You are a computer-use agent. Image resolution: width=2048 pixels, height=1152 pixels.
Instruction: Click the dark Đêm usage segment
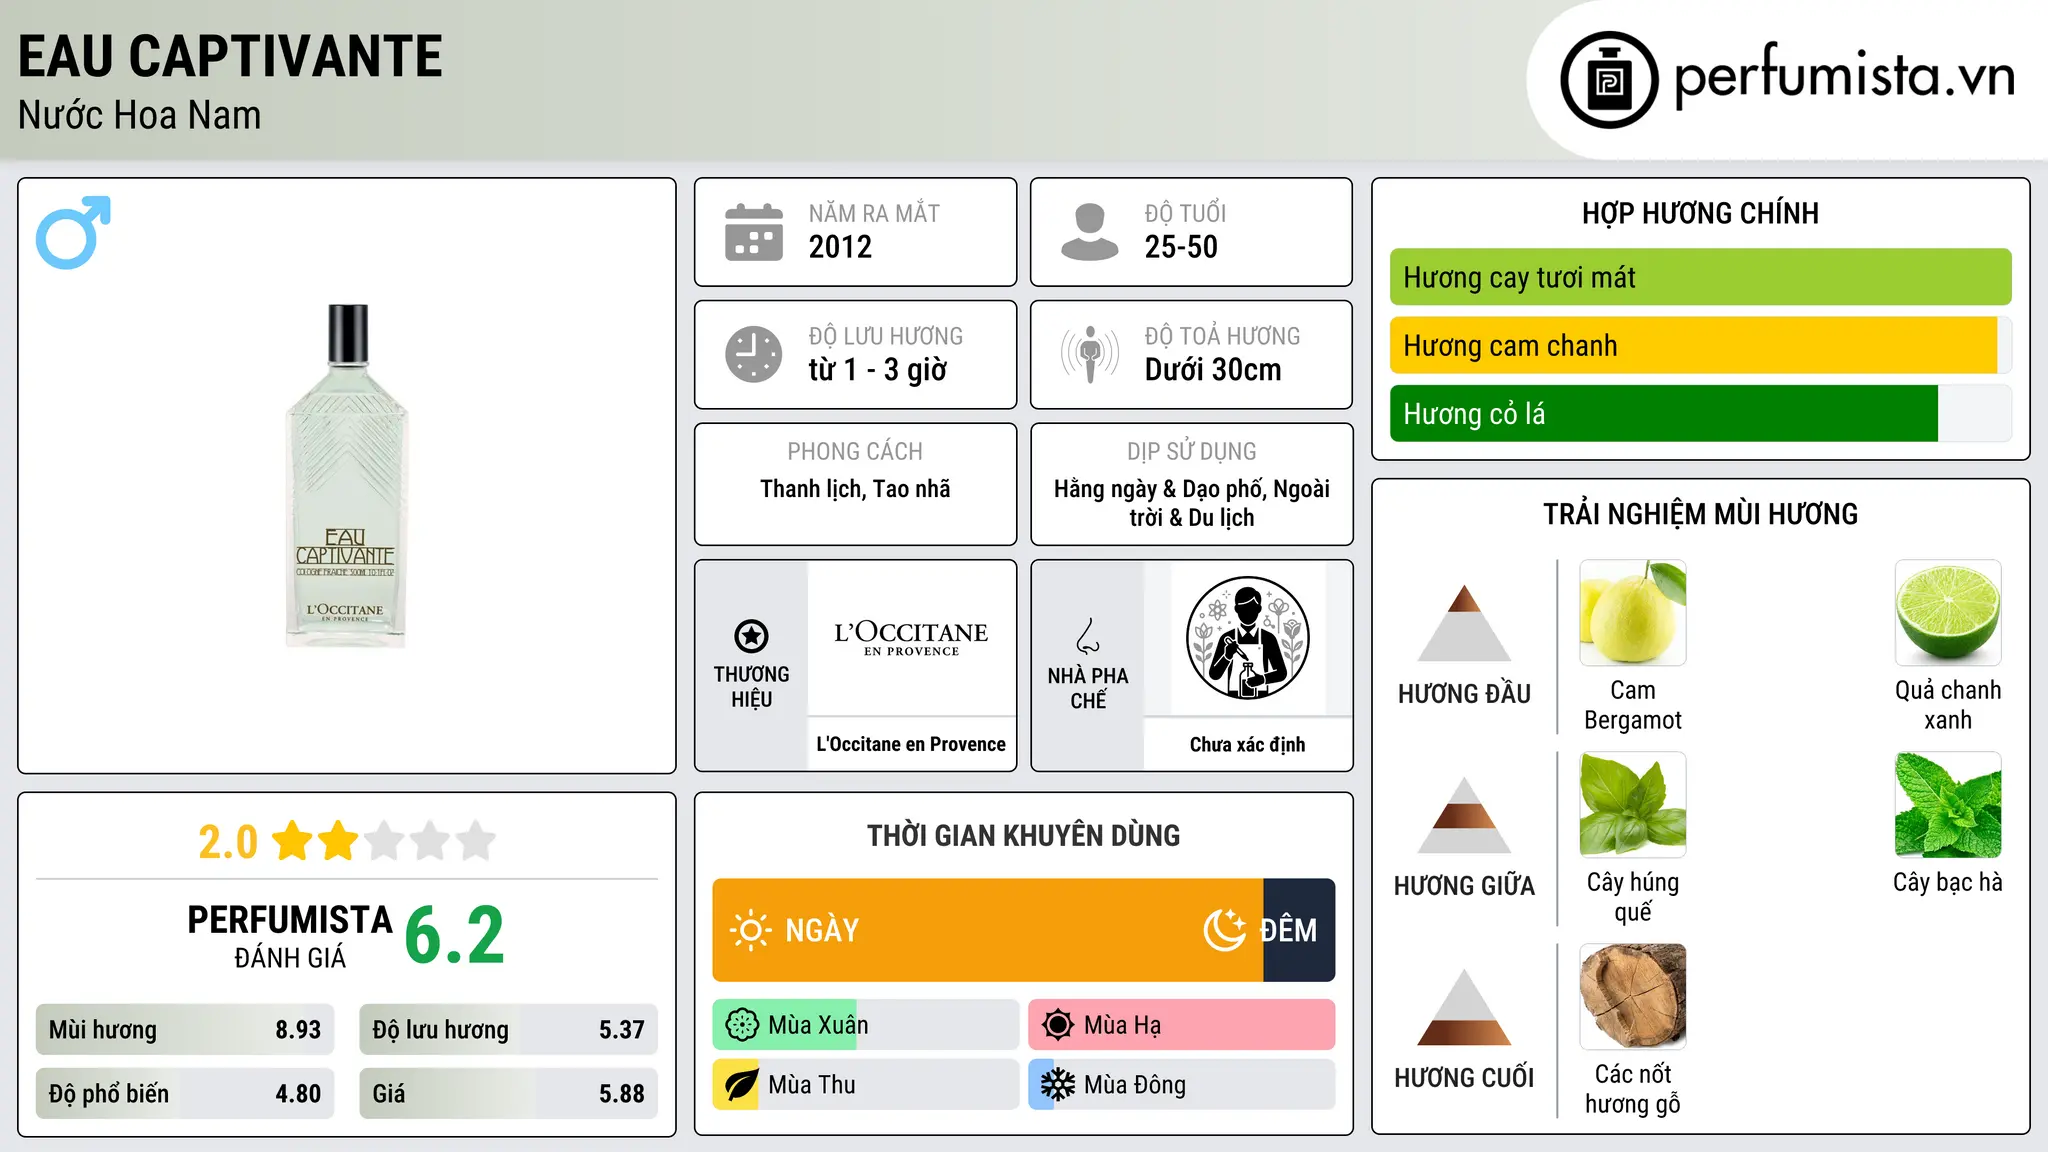tap(1299, 930)
